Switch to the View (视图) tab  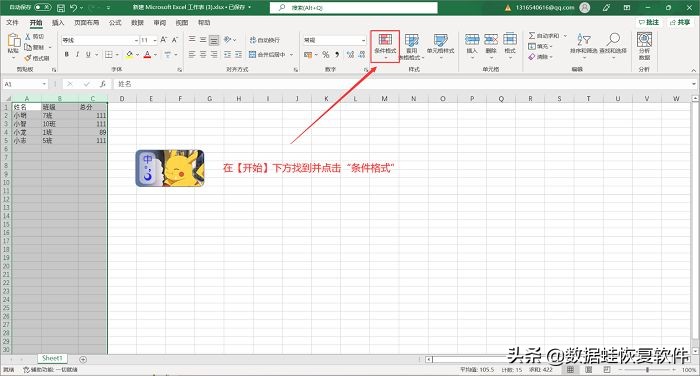pos(182,22)
